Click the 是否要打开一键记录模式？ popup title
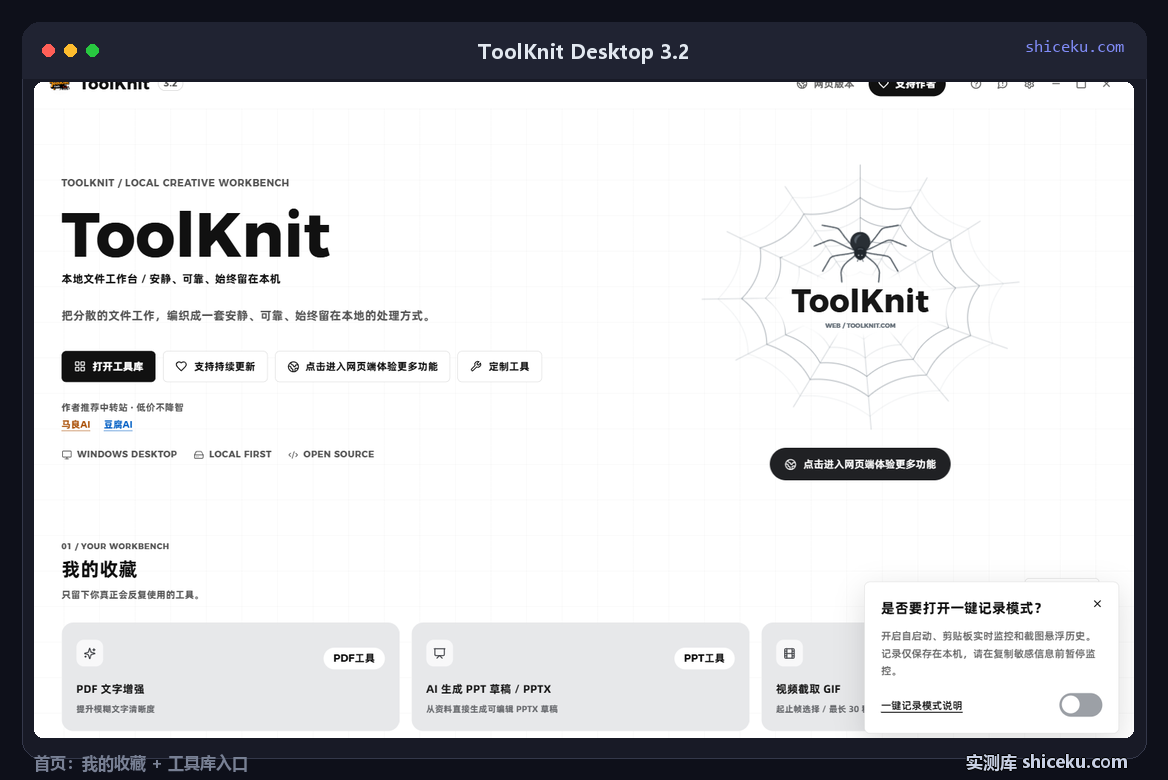This screenshot has height=780, width=1168. pos(961,609)
